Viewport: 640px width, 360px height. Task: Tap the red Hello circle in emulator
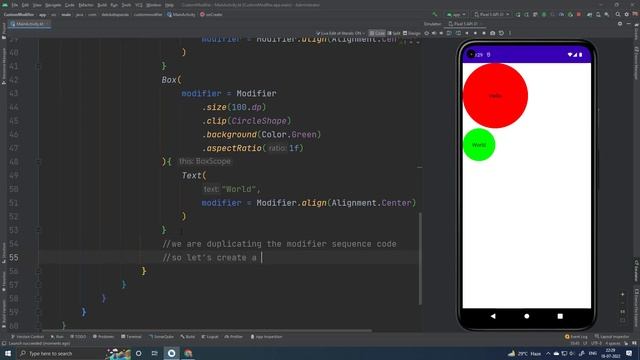click(x=495, y=96)
